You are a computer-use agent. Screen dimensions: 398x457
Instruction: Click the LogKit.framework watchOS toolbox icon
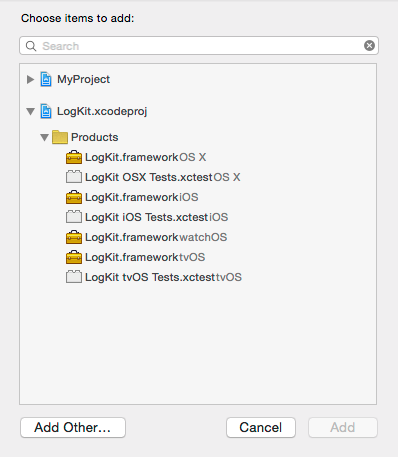pos(74,237)
